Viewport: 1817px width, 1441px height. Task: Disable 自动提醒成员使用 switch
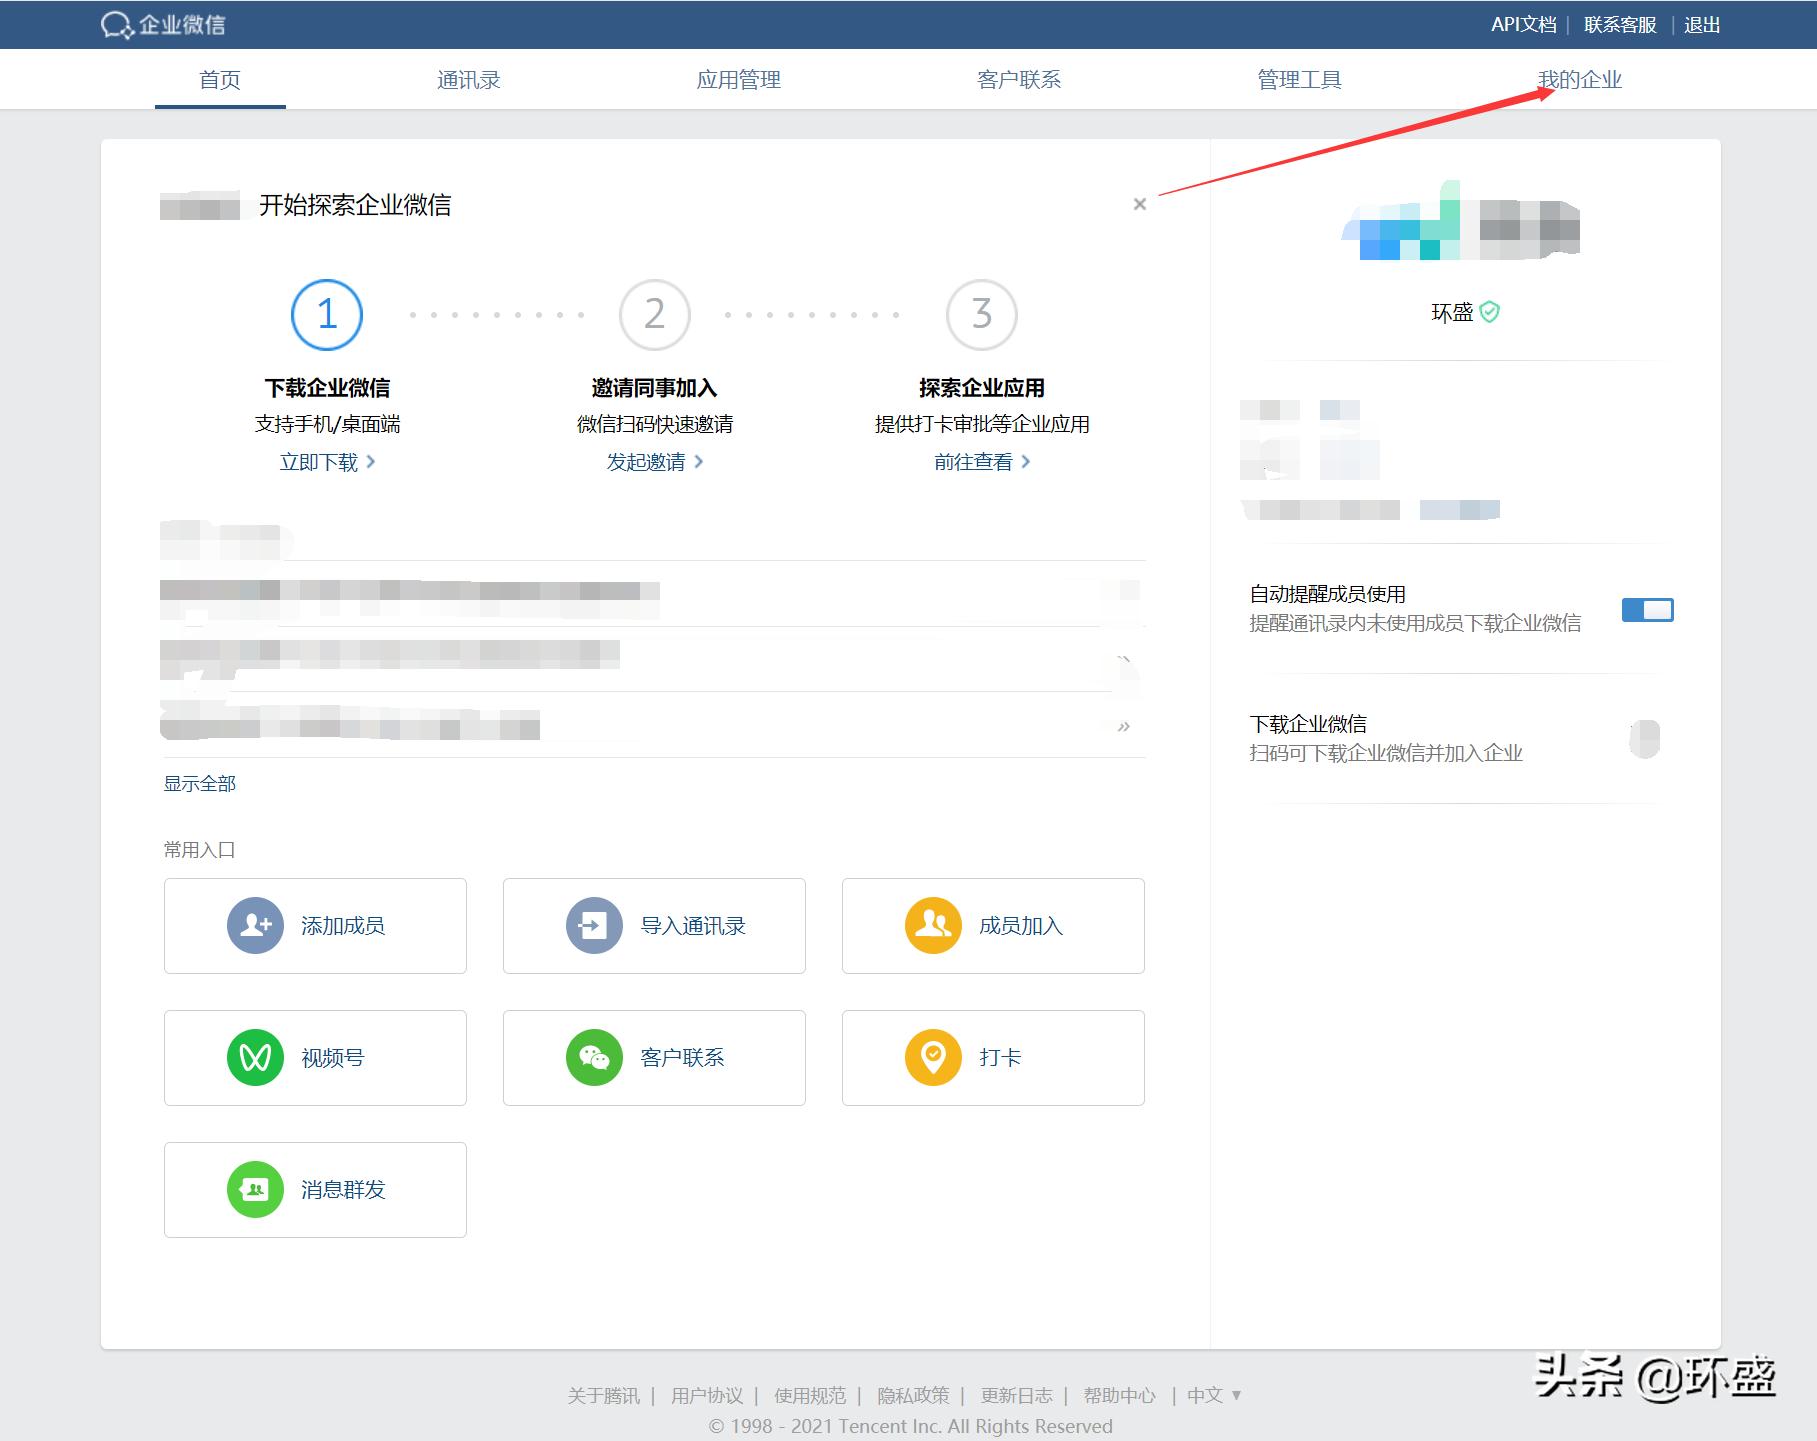(1647, 609)
